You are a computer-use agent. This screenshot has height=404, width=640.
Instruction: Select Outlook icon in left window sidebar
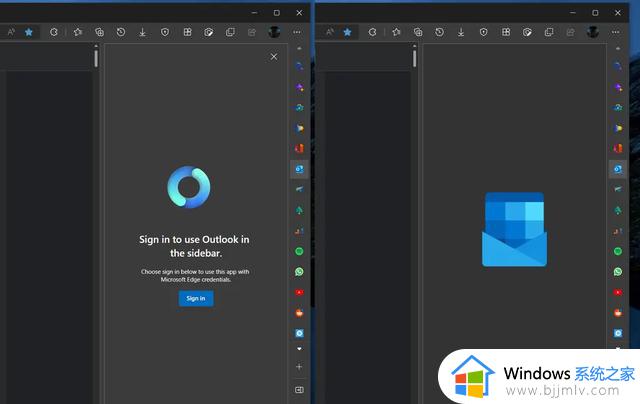299,169
